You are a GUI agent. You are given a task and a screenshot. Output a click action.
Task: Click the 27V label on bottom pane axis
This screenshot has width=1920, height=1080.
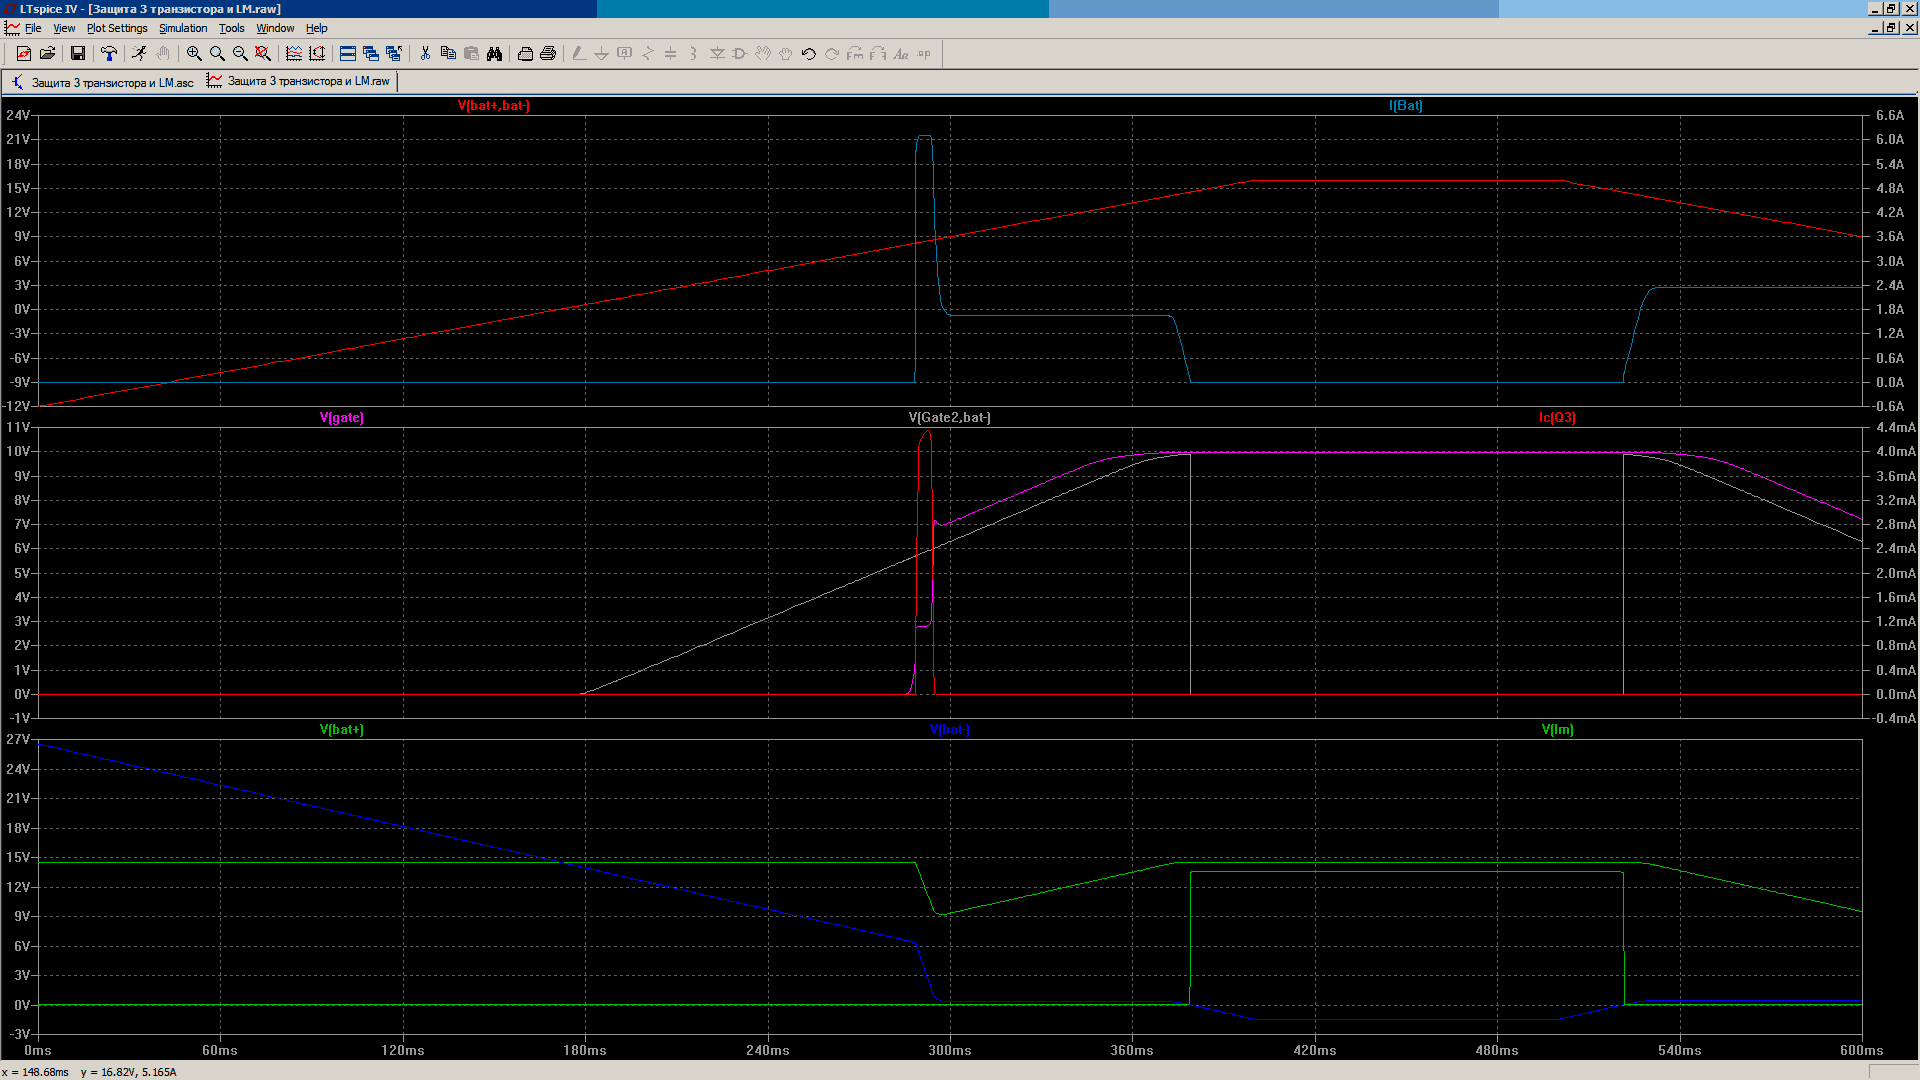coord(18,739)
